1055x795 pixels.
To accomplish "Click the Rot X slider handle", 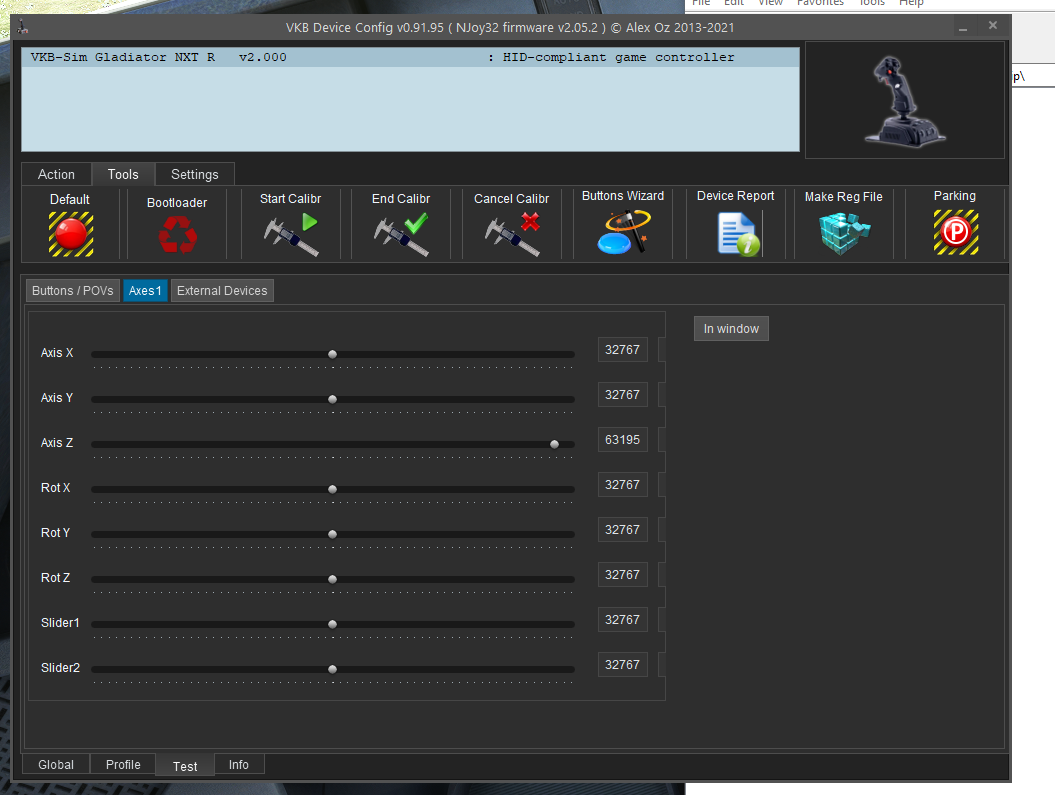I will point(332,490).
